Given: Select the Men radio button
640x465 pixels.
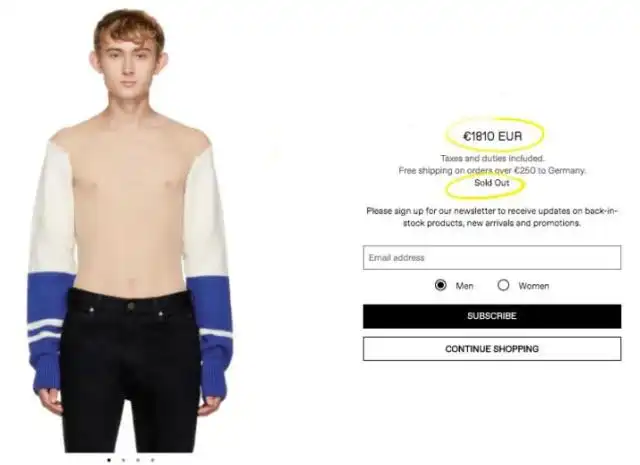Looking at the screenshot, I should pyautogui.click(x=440, y=285).
